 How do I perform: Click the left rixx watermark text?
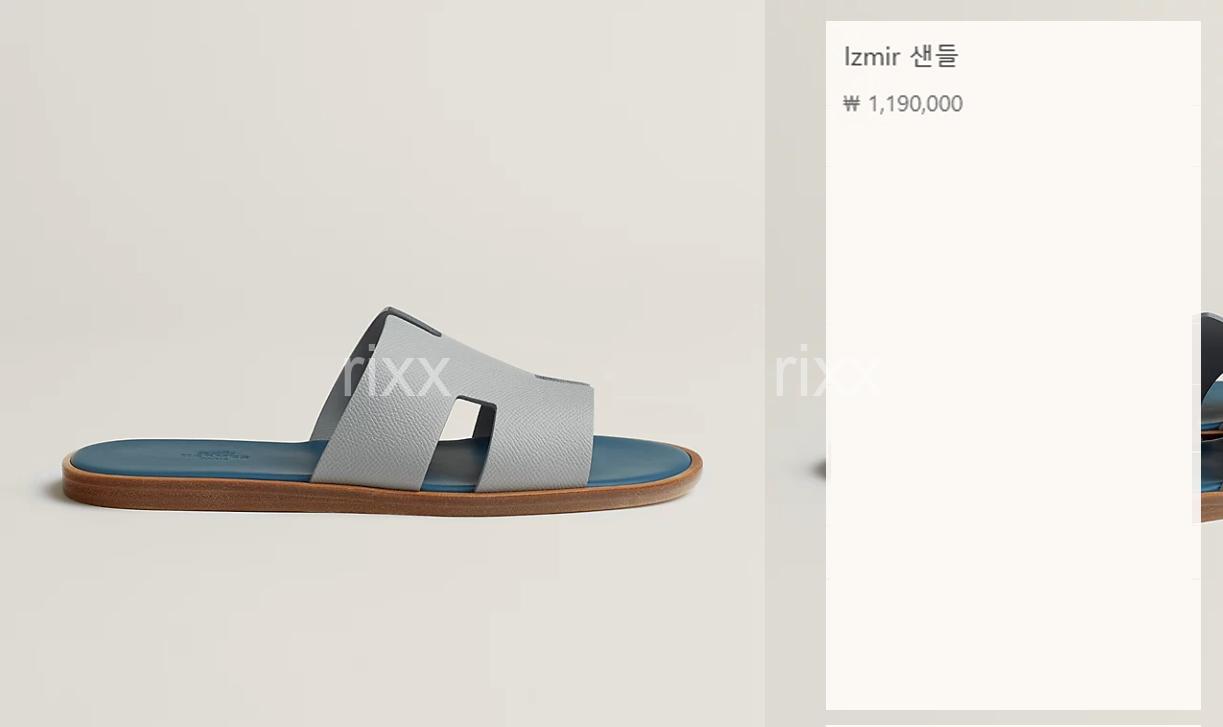(x=395, y=371)
